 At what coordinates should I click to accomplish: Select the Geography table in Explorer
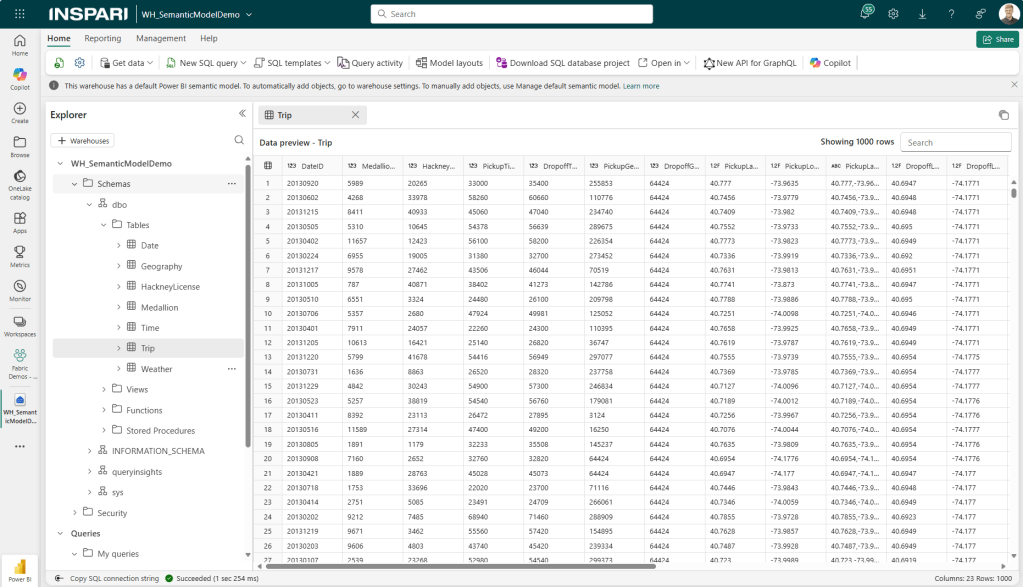tap(161, 266)
